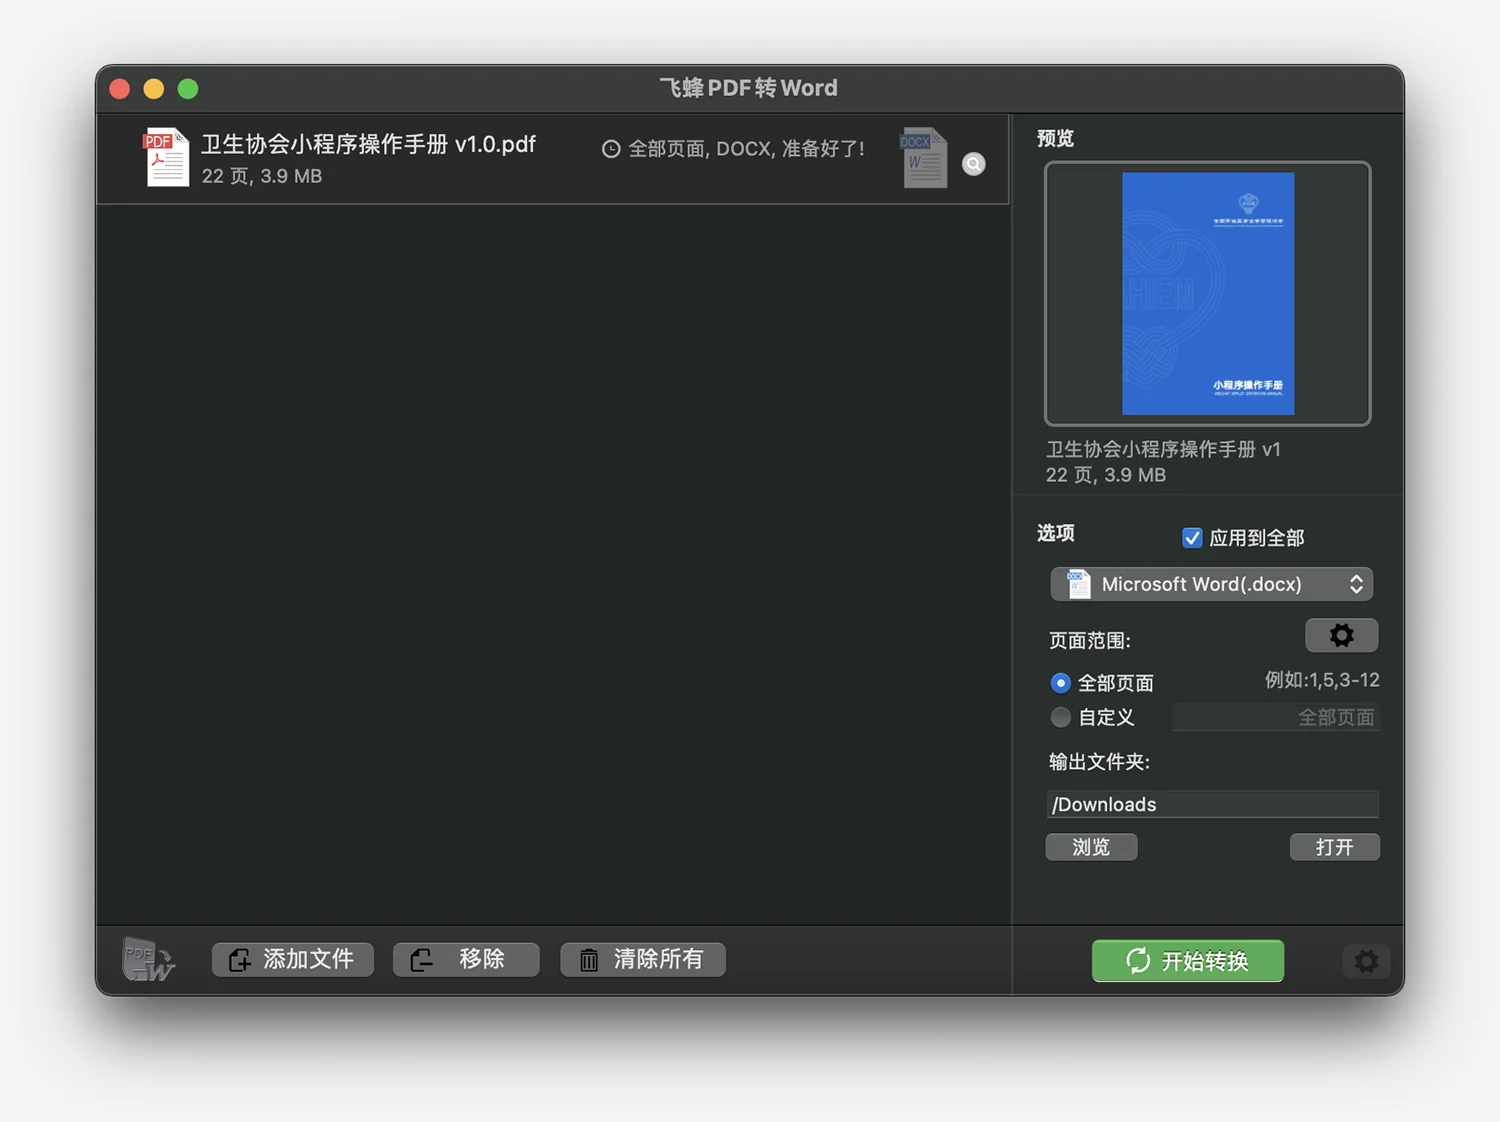Maximize window with the green button

coord(188,89)
